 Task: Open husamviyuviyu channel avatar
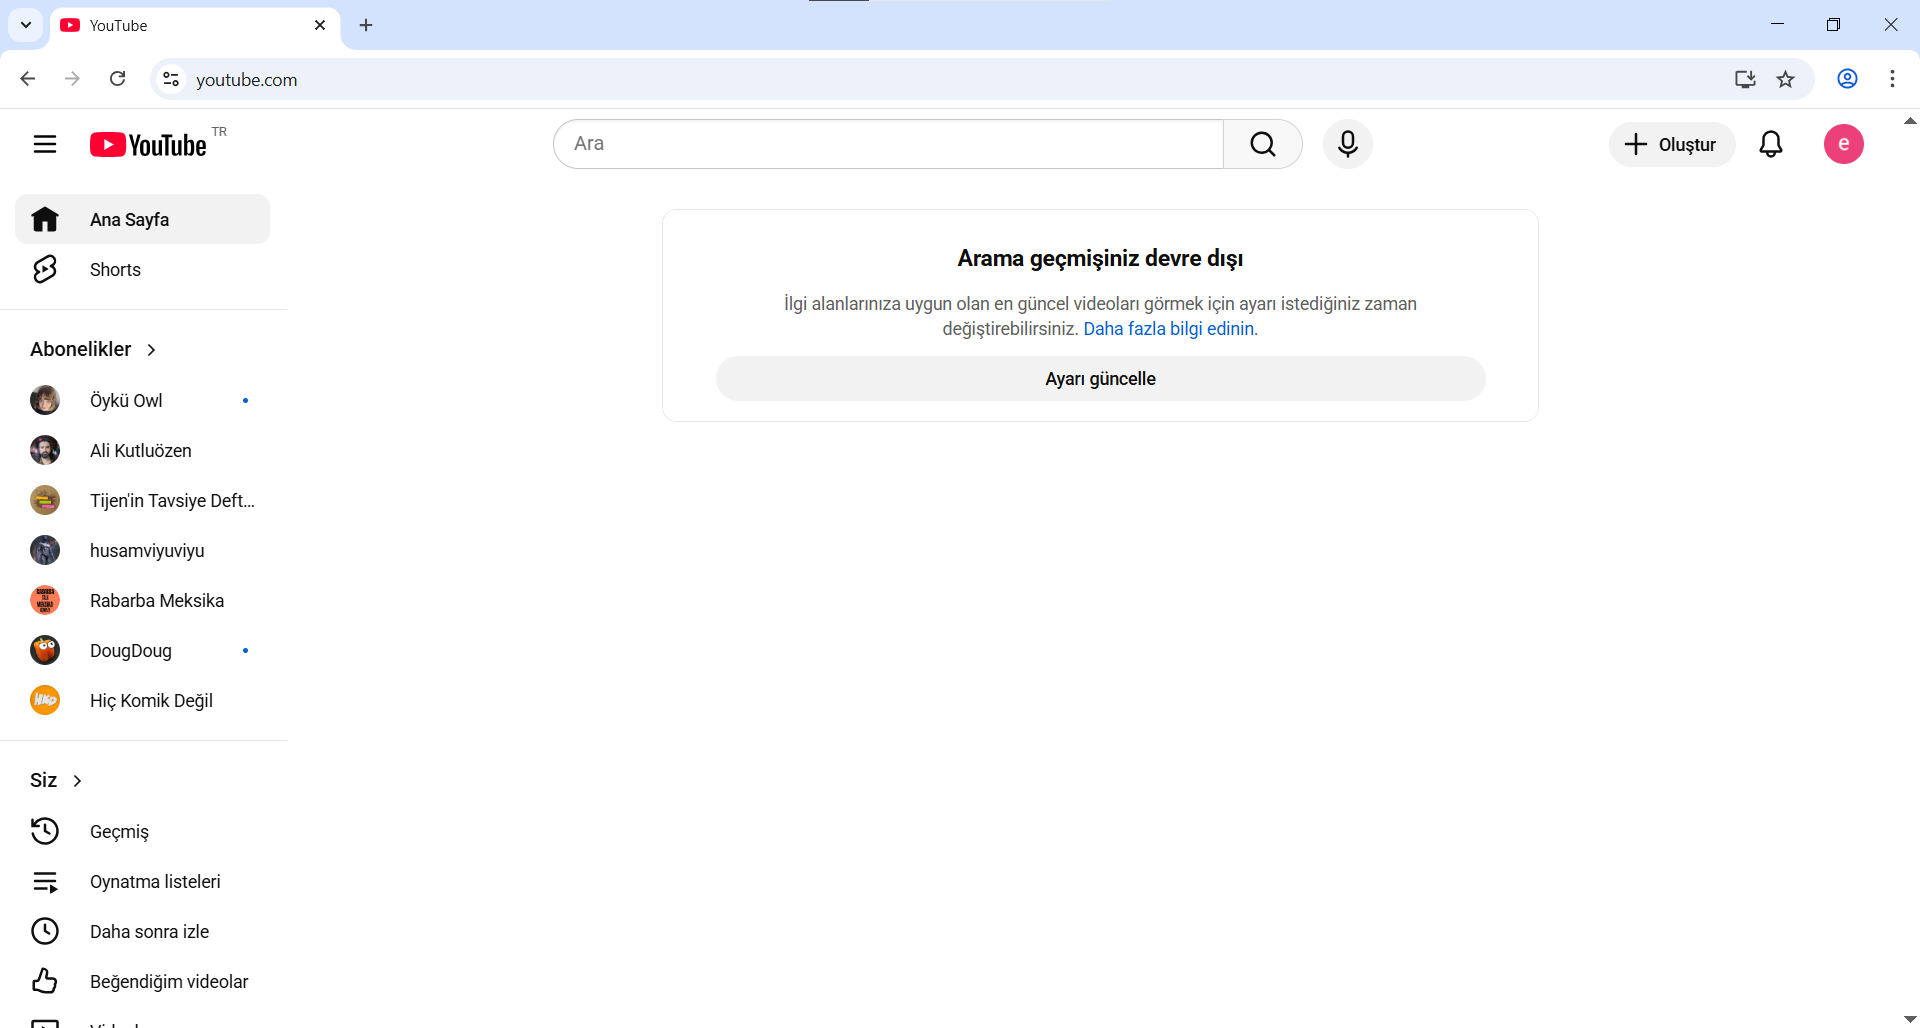point(45,550)
